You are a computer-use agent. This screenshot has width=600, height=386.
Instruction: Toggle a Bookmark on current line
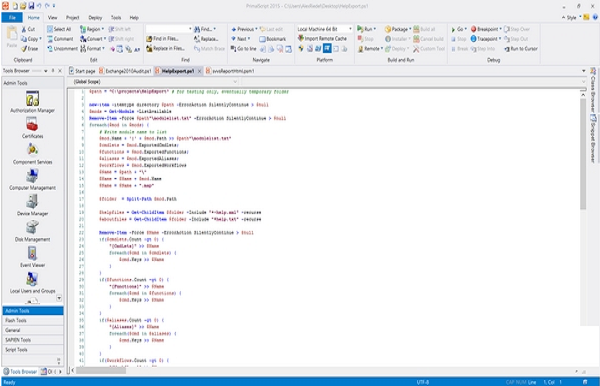[x=272, y=39]
